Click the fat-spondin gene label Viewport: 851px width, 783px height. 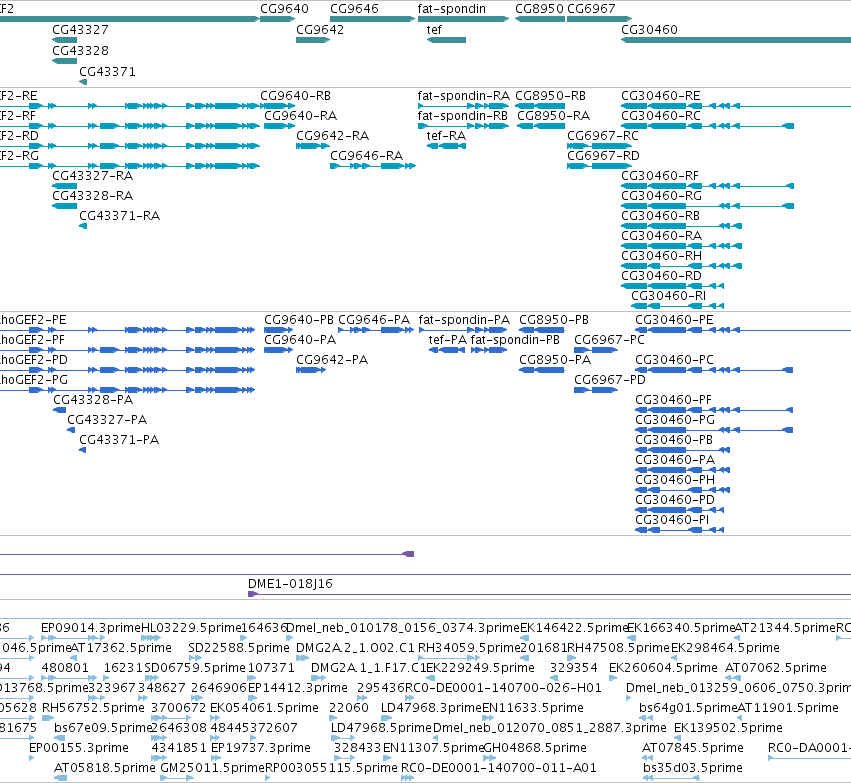[x=452, y=9]
